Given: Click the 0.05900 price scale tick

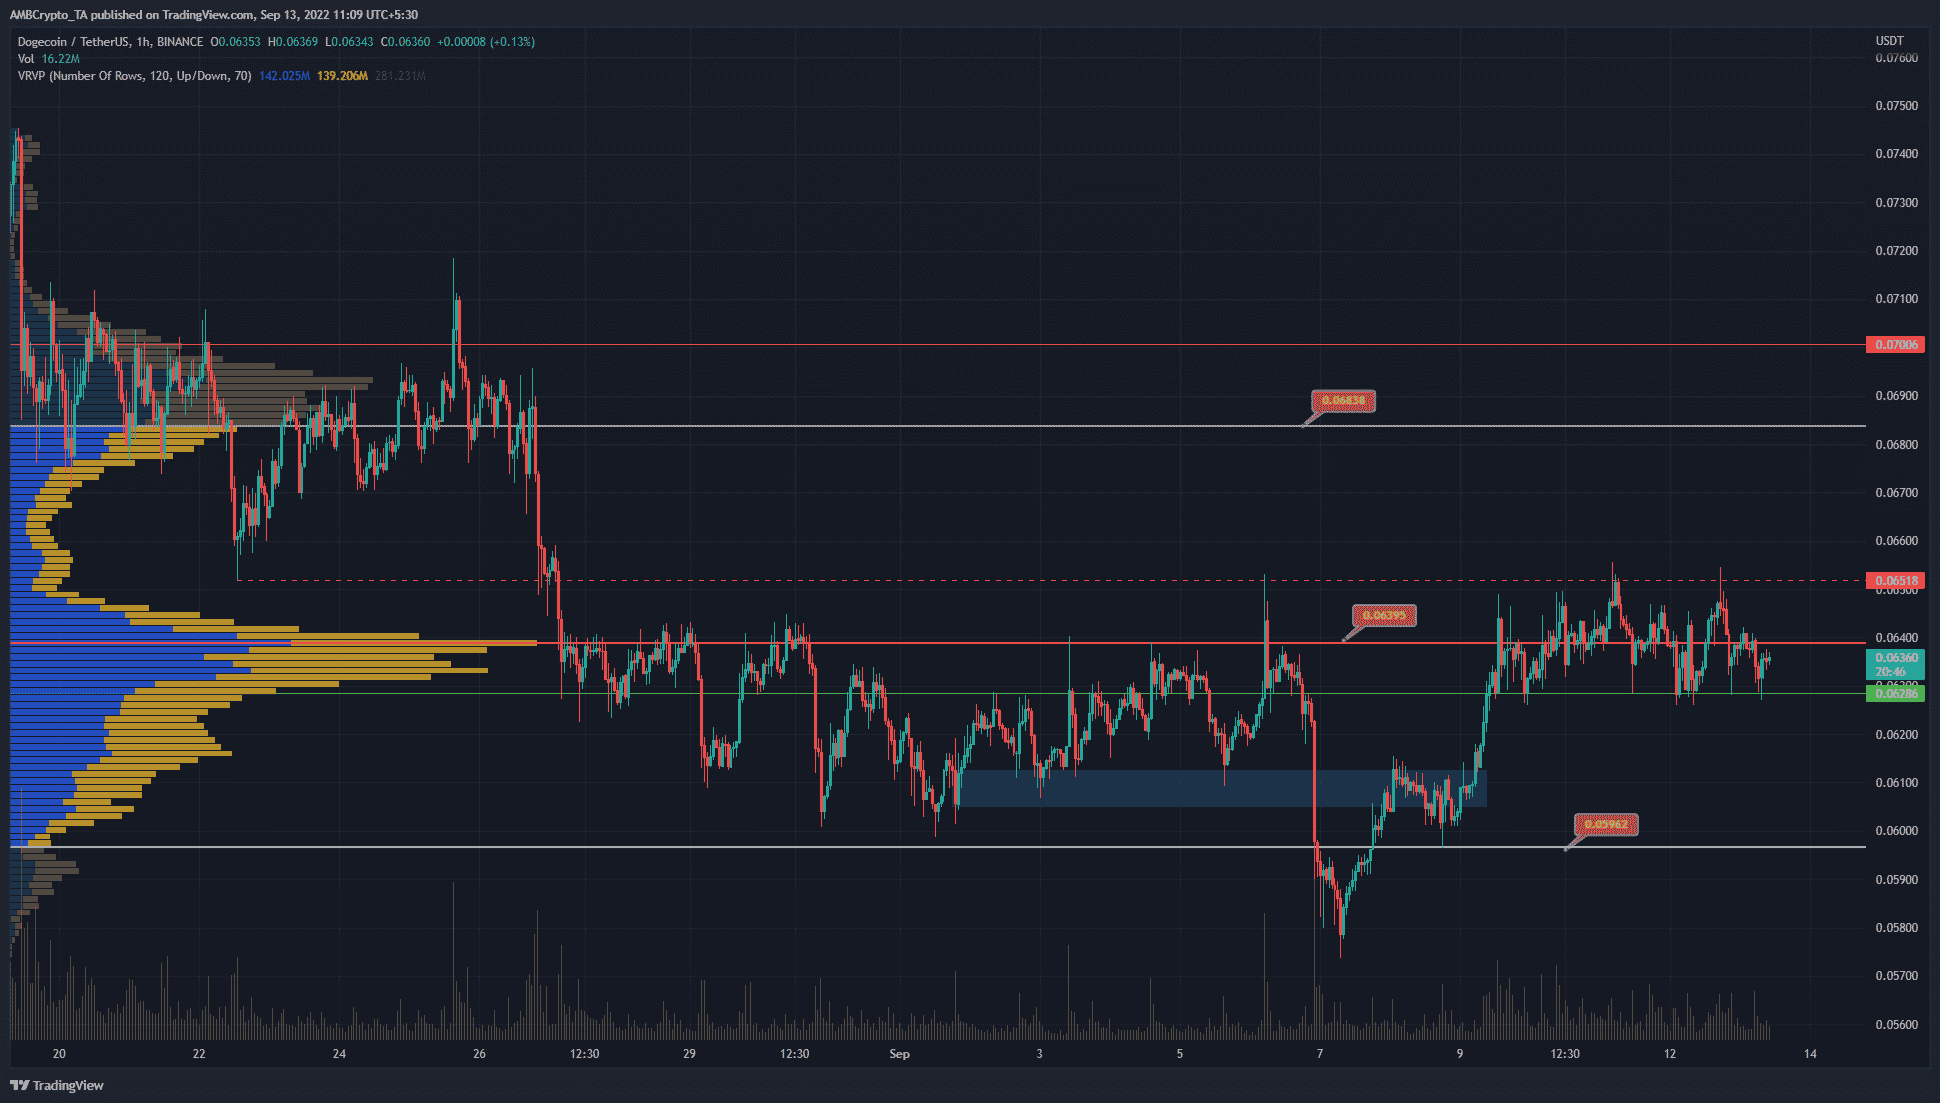Looking at the screenshot, I should coord(1896,880).
